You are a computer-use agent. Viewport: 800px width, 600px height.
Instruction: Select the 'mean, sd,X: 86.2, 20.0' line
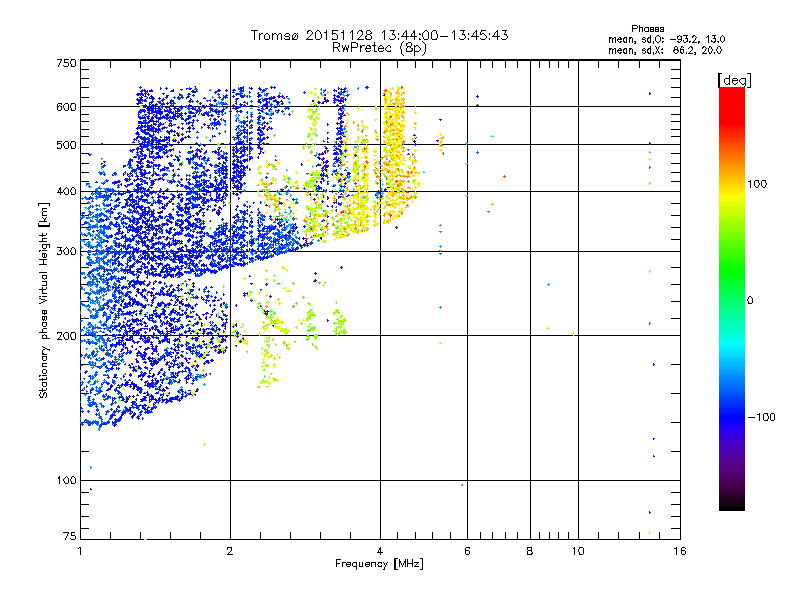(x=665, y=50)
